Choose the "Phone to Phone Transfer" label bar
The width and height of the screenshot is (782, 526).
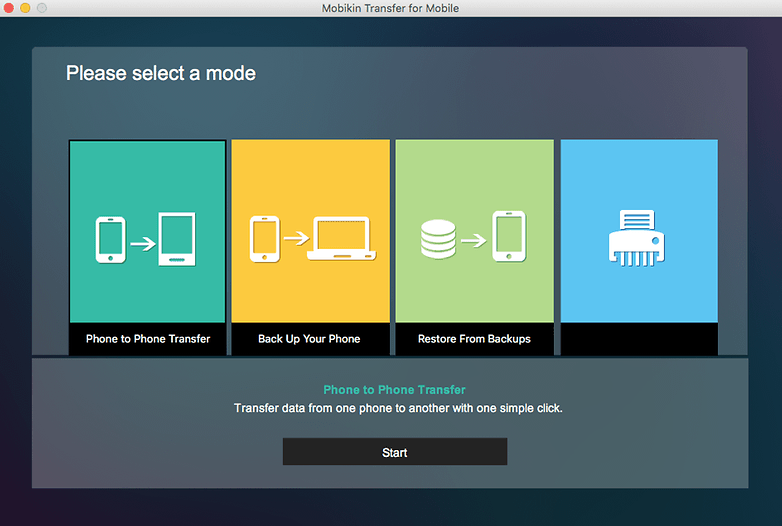[x=148, y=339]
